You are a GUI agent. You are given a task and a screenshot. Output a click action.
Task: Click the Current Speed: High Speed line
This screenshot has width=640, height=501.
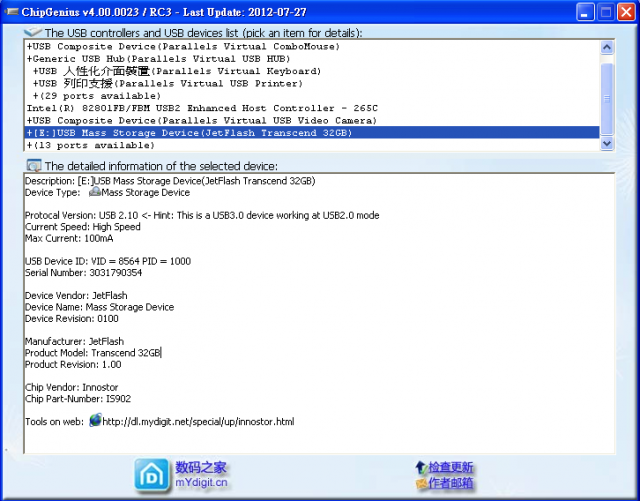click(x=83, y=227)
